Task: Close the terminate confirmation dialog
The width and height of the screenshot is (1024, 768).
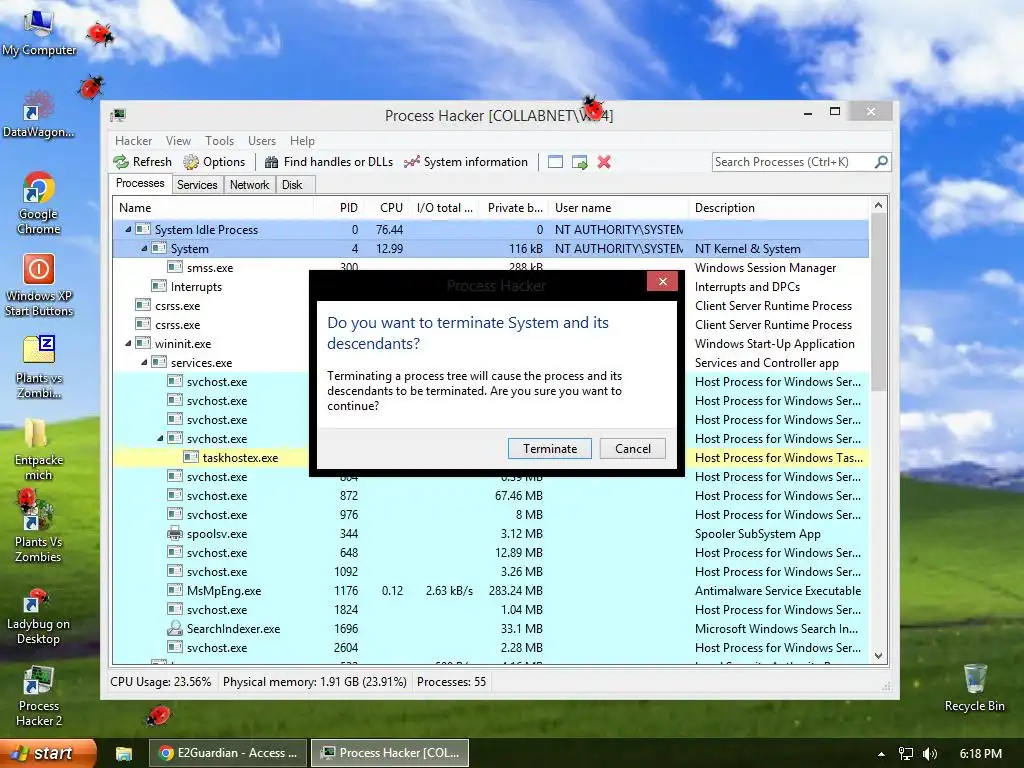Action: (x=663, y=281)
